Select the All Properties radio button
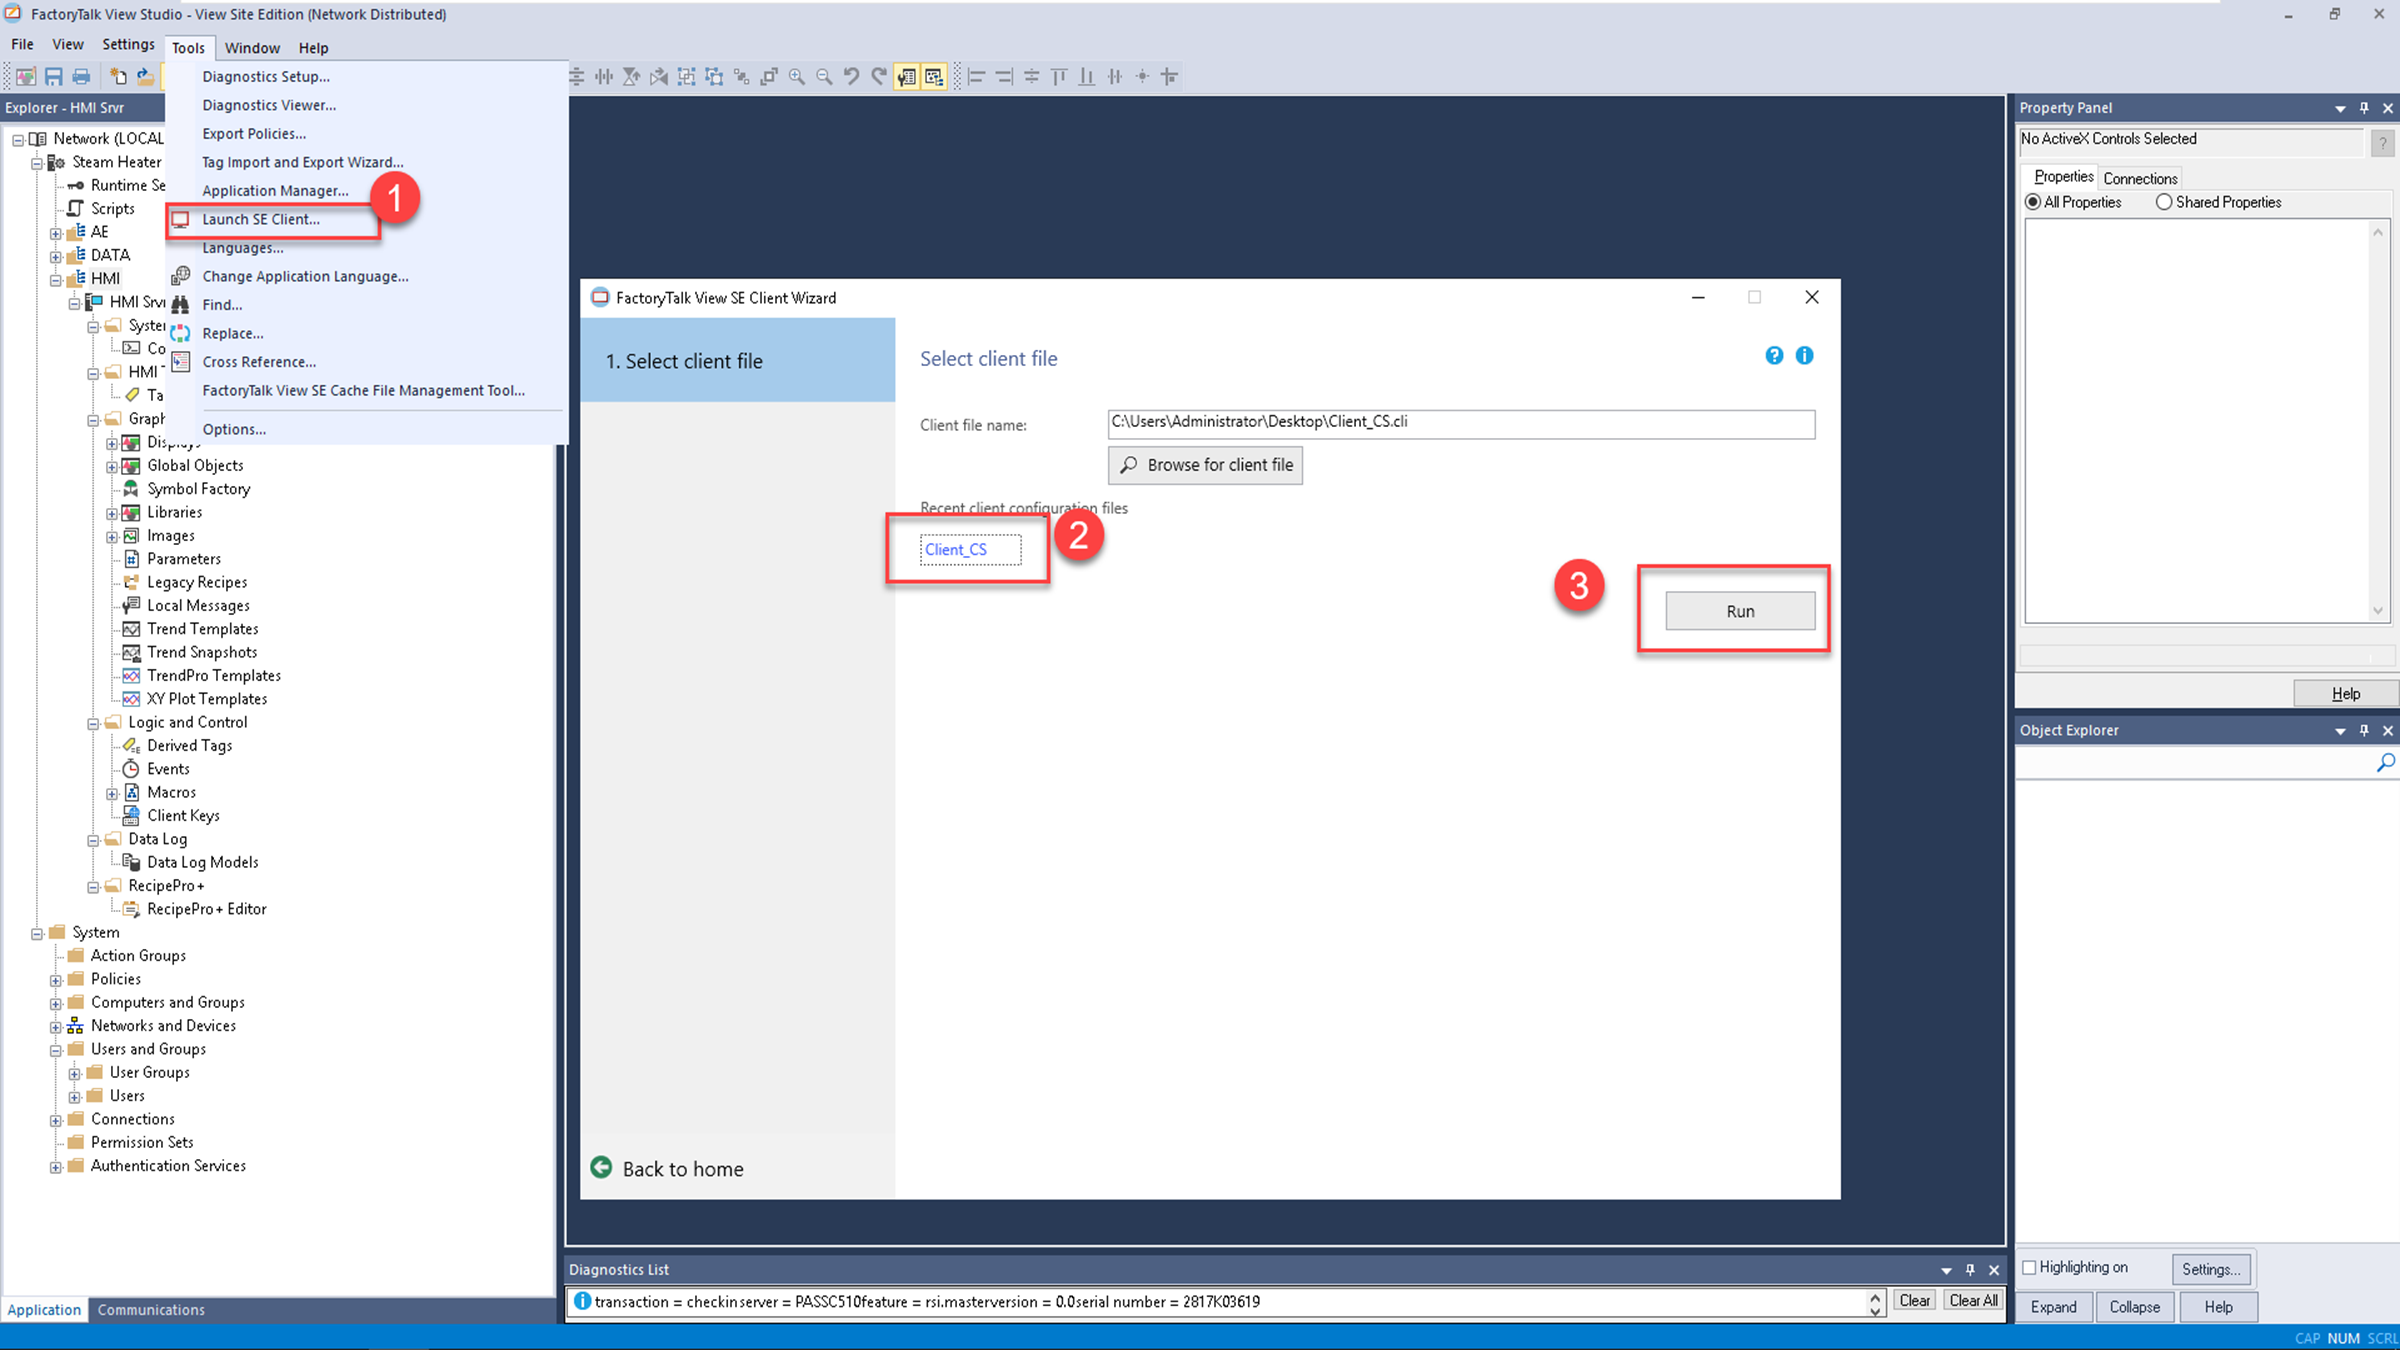Screen dimensions: 2400x1350 pyautogui.click(x=2033, y=202)
